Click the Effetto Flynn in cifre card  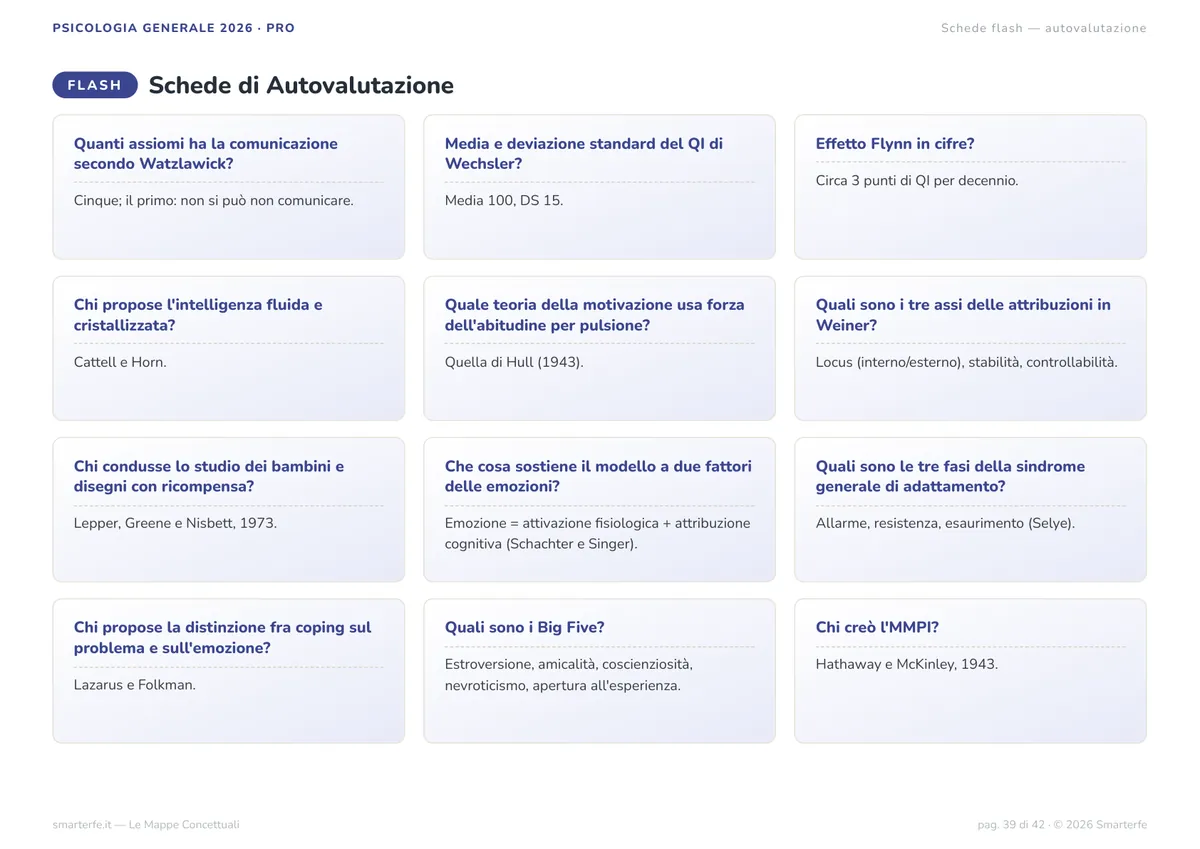click(x=971, y=187)
